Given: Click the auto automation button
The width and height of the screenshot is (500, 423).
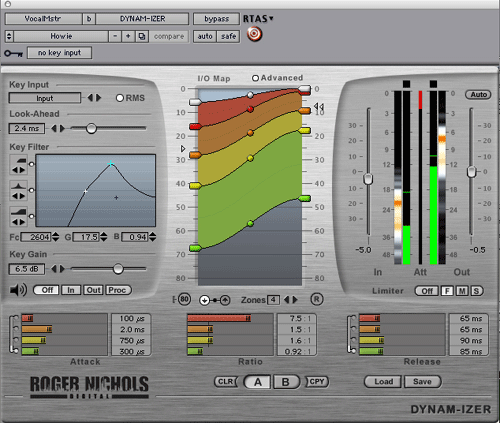Looking at the screenshot, I should point(205,36).
